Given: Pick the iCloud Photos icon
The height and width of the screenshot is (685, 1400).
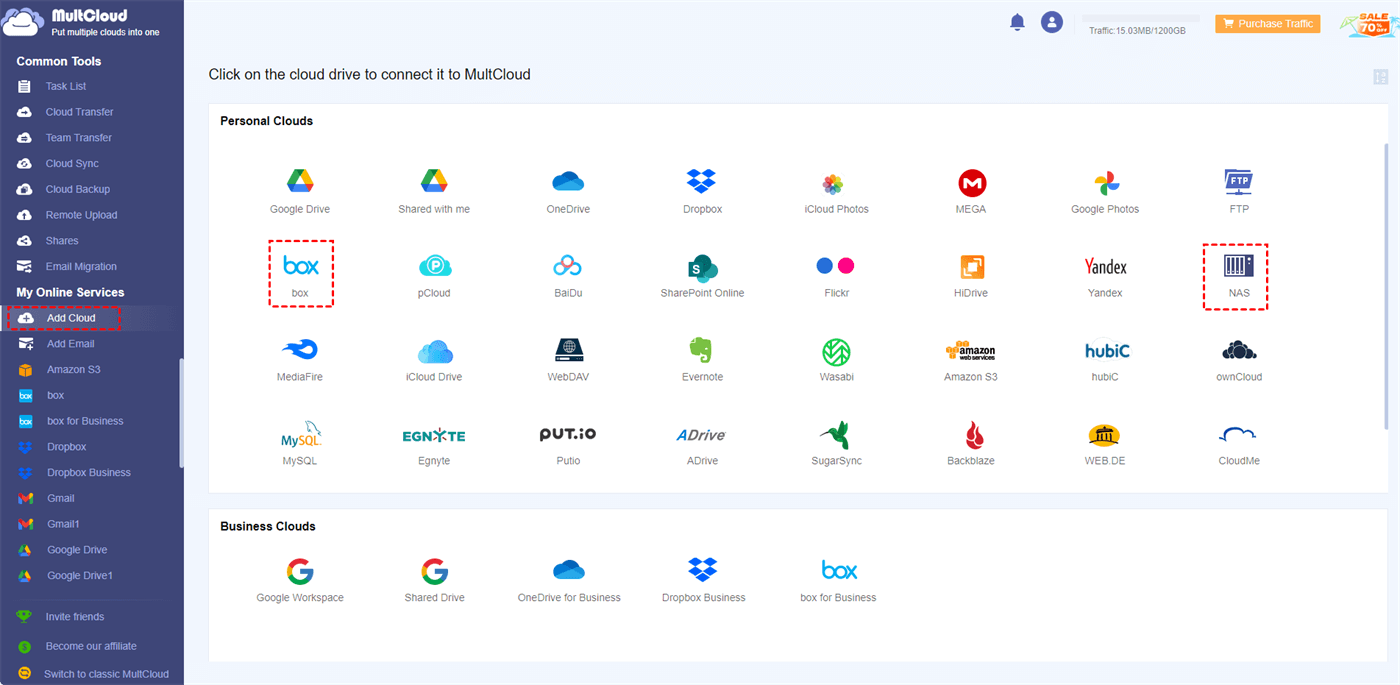Looking at the screenshot, I should pos(833,184).
